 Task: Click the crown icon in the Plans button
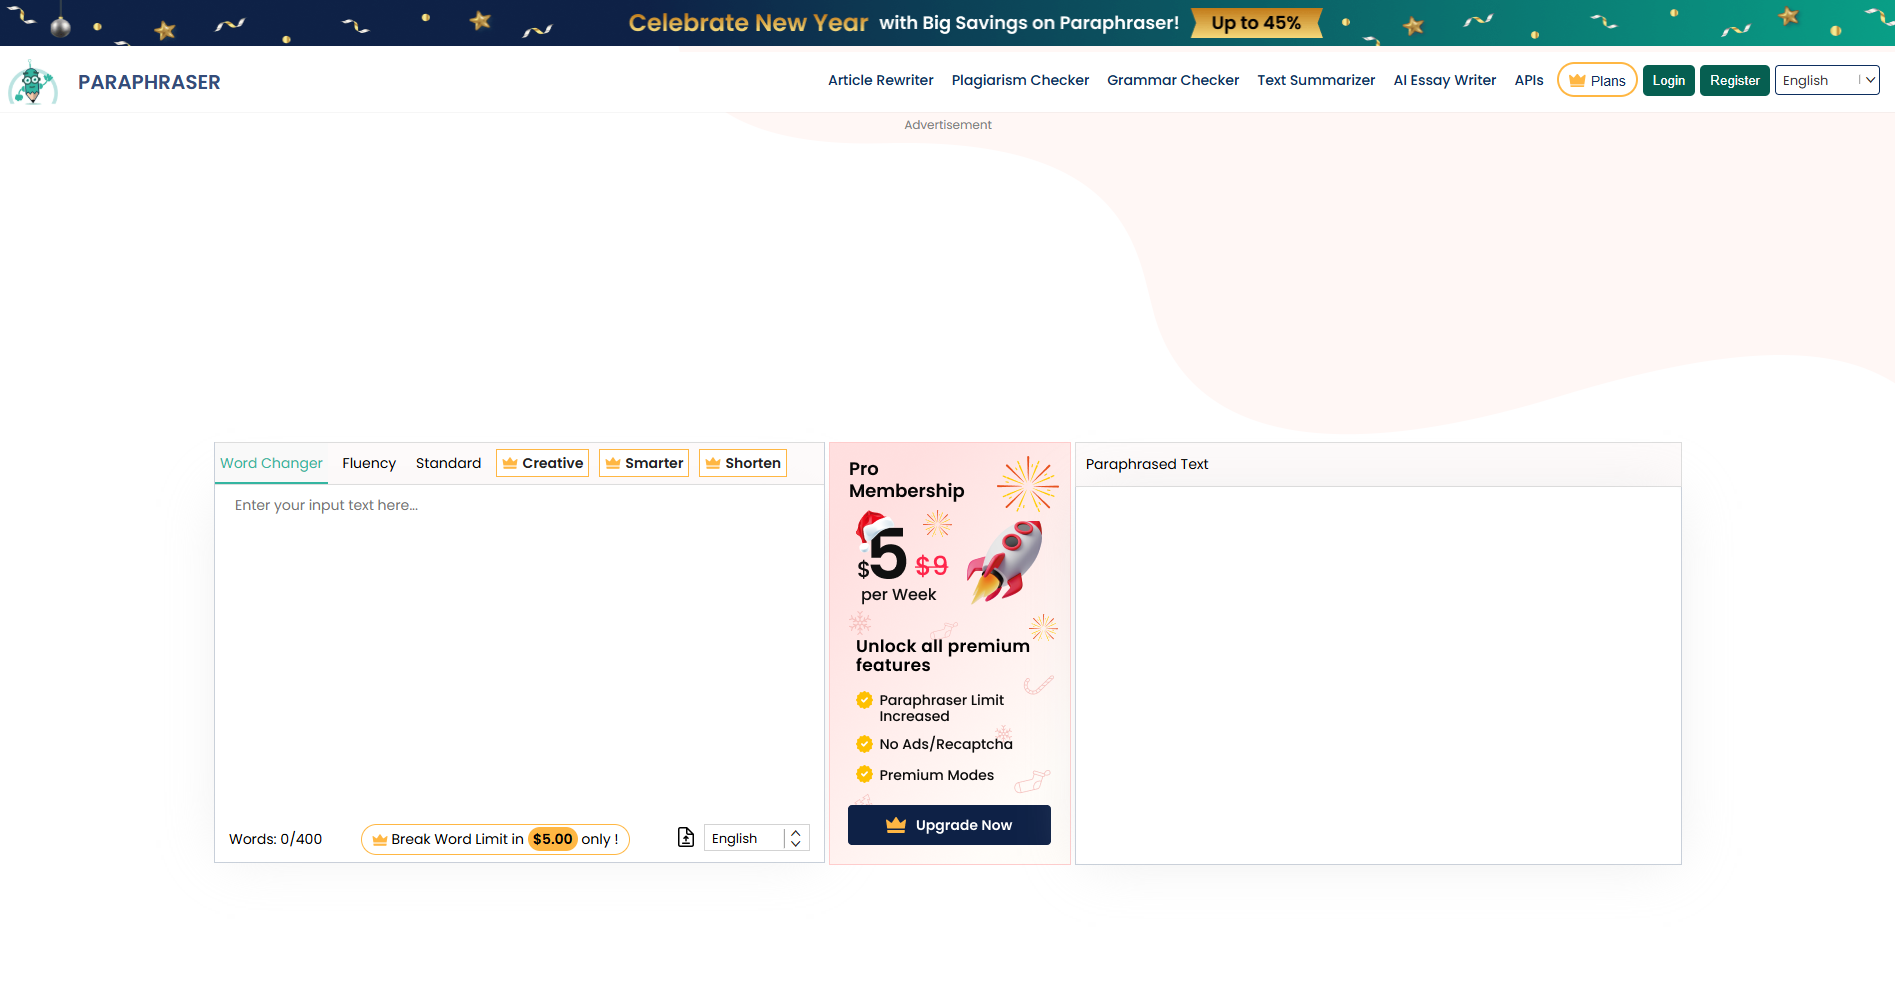(x=1577, y=80)
